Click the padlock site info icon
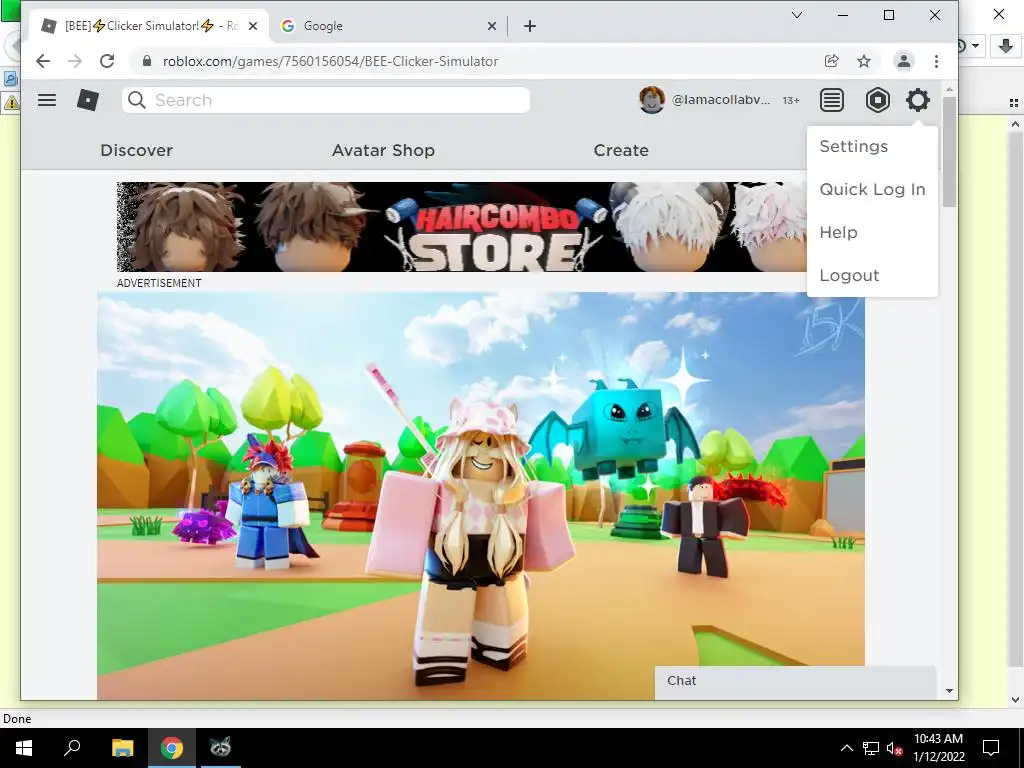Viewport: 1024px width, 768px height. 147,61
